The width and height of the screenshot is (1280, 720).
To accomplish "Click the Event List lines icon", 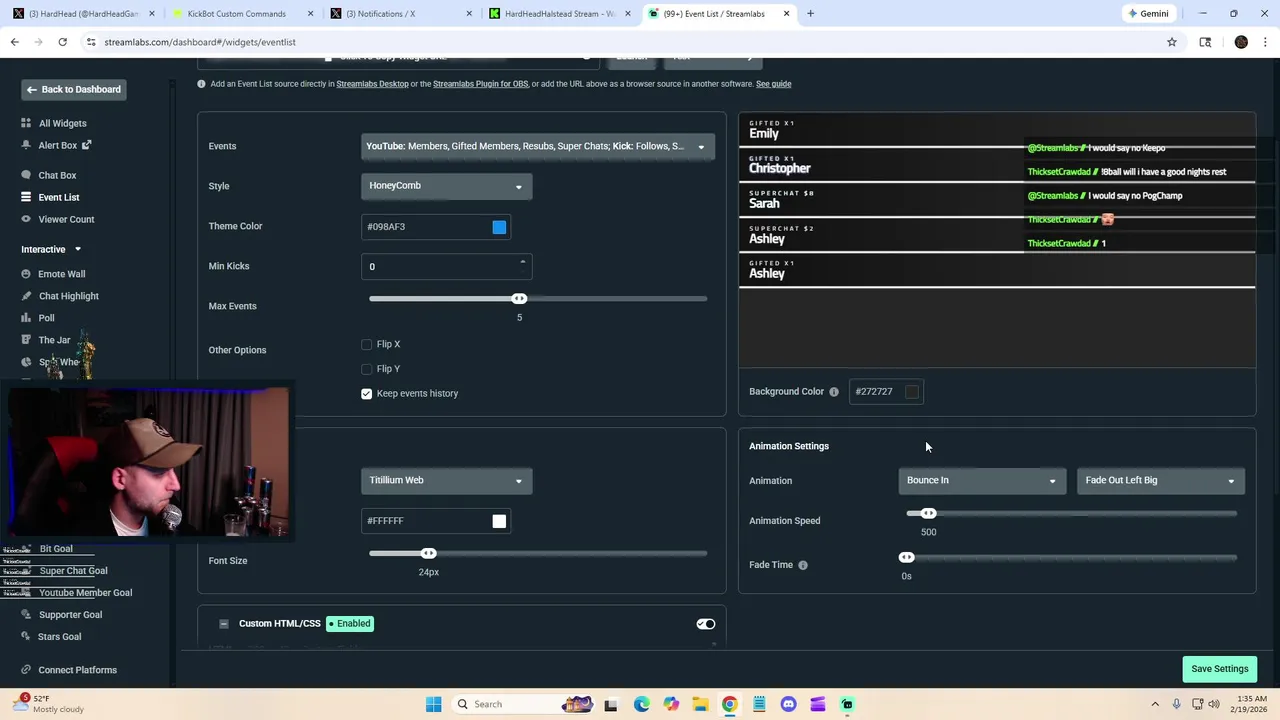I will pos(26,197).
